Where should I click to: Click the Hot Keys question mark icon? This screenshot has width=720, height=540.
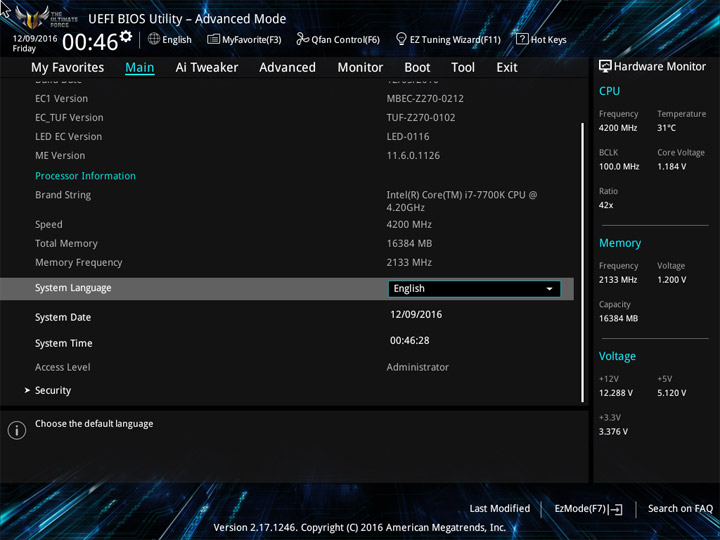click(x=522, y=39)
